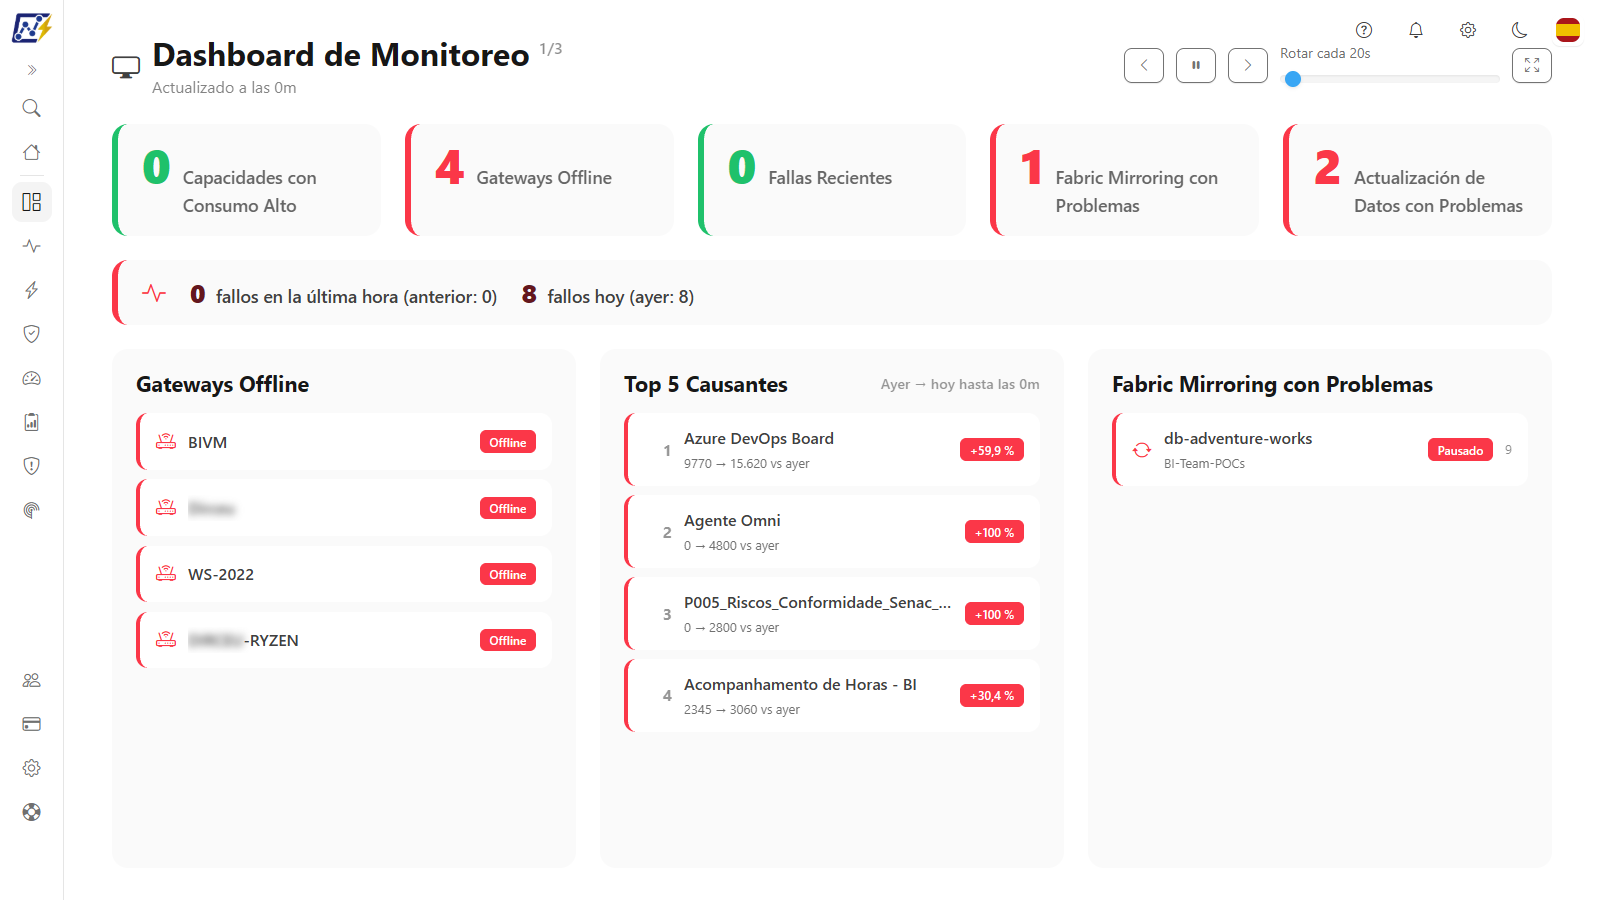Click the Pausado status badge
This screenshot has height=900, width=1600.
point(1460,450)
